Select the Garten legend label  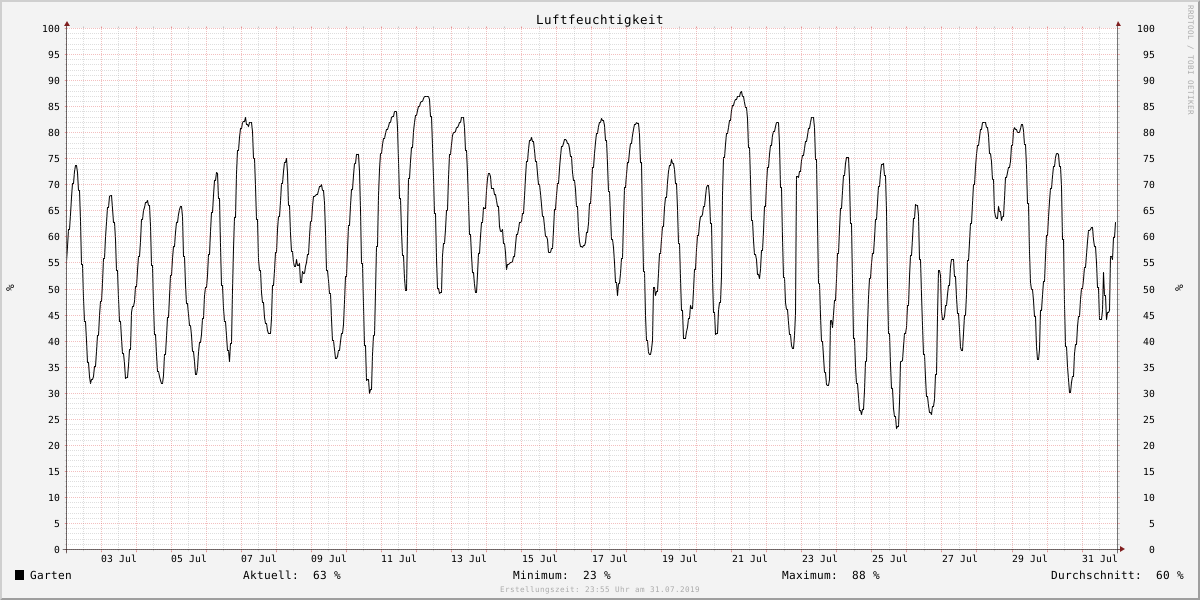[x=51, y=575]
